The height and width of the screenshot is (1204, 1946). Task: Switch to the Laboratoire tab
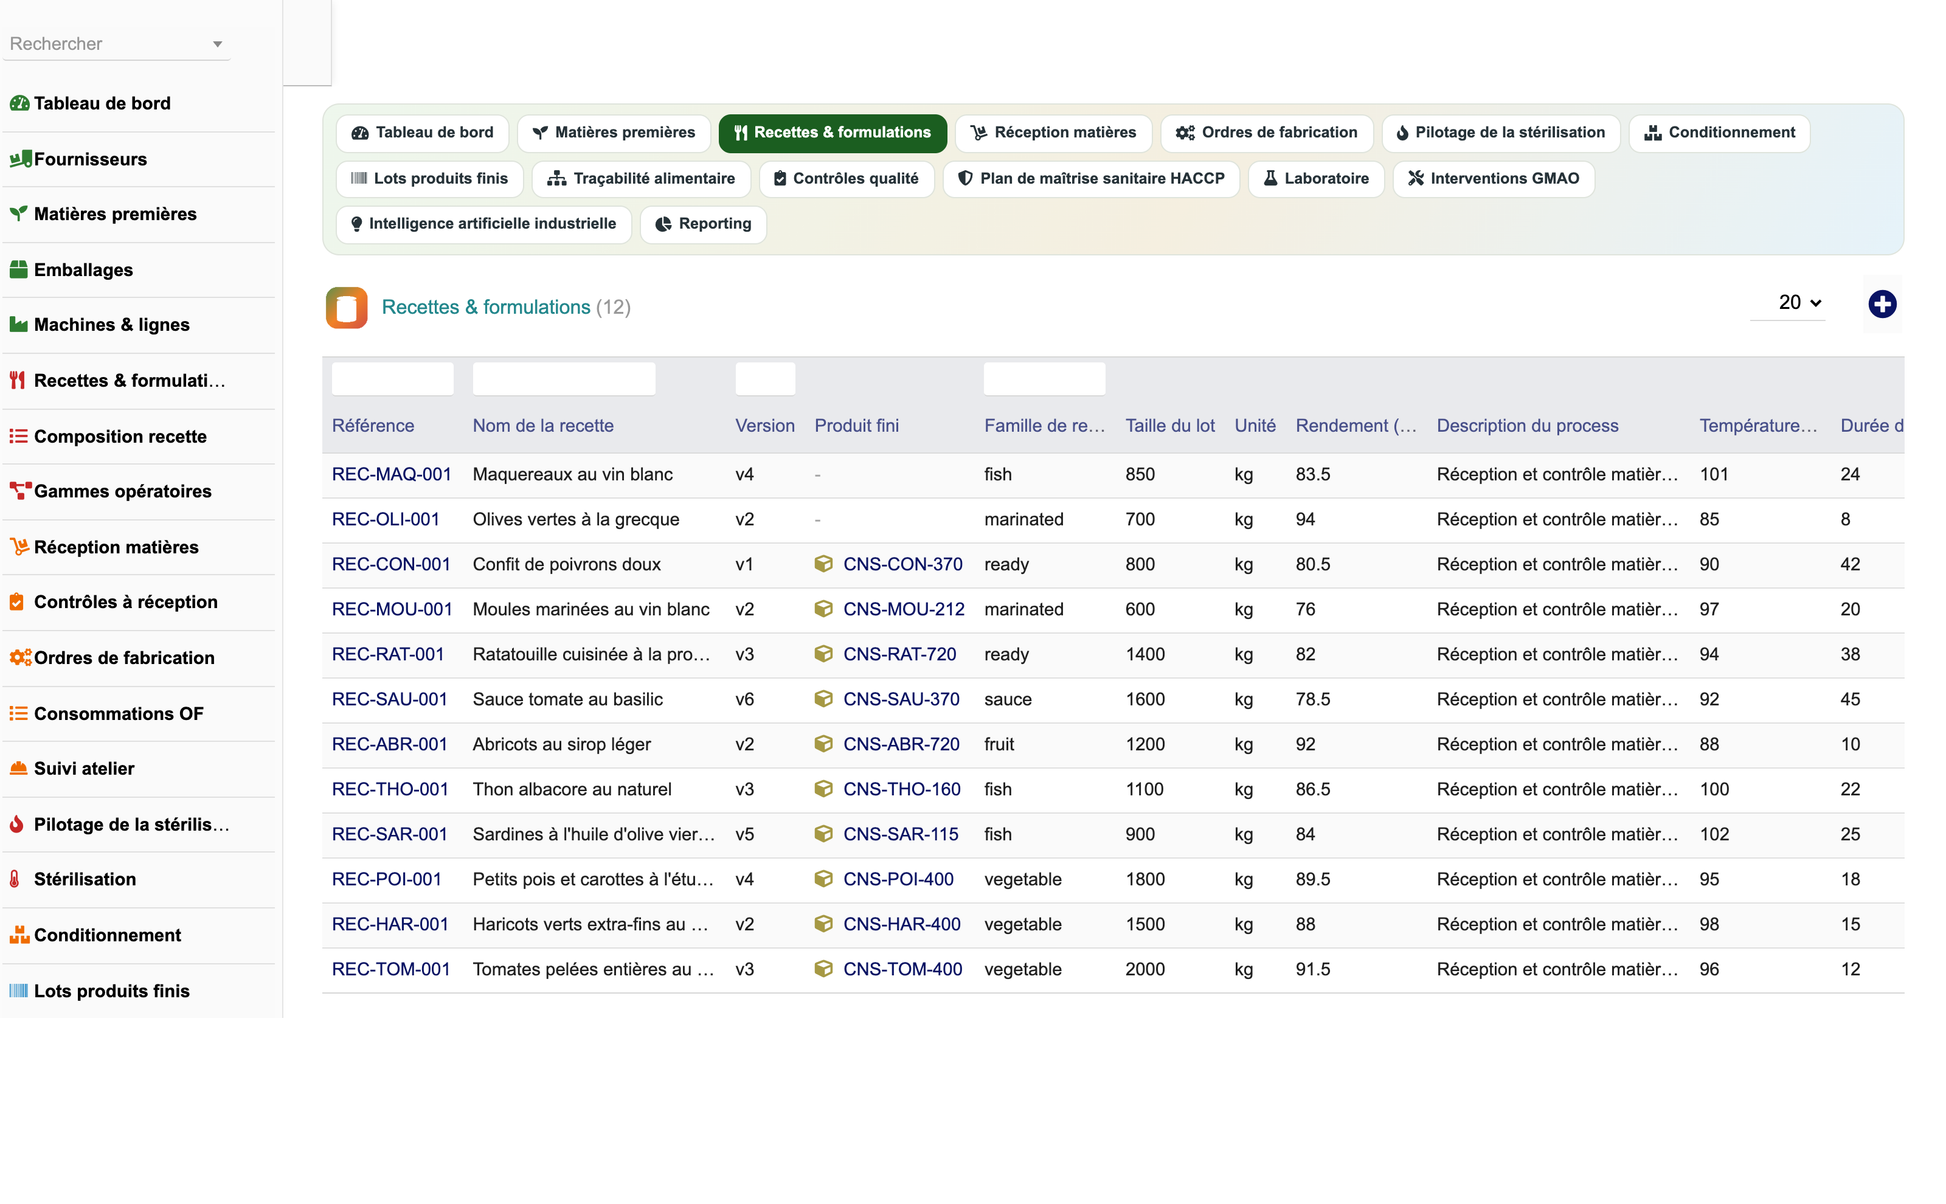pos(1316,179)
